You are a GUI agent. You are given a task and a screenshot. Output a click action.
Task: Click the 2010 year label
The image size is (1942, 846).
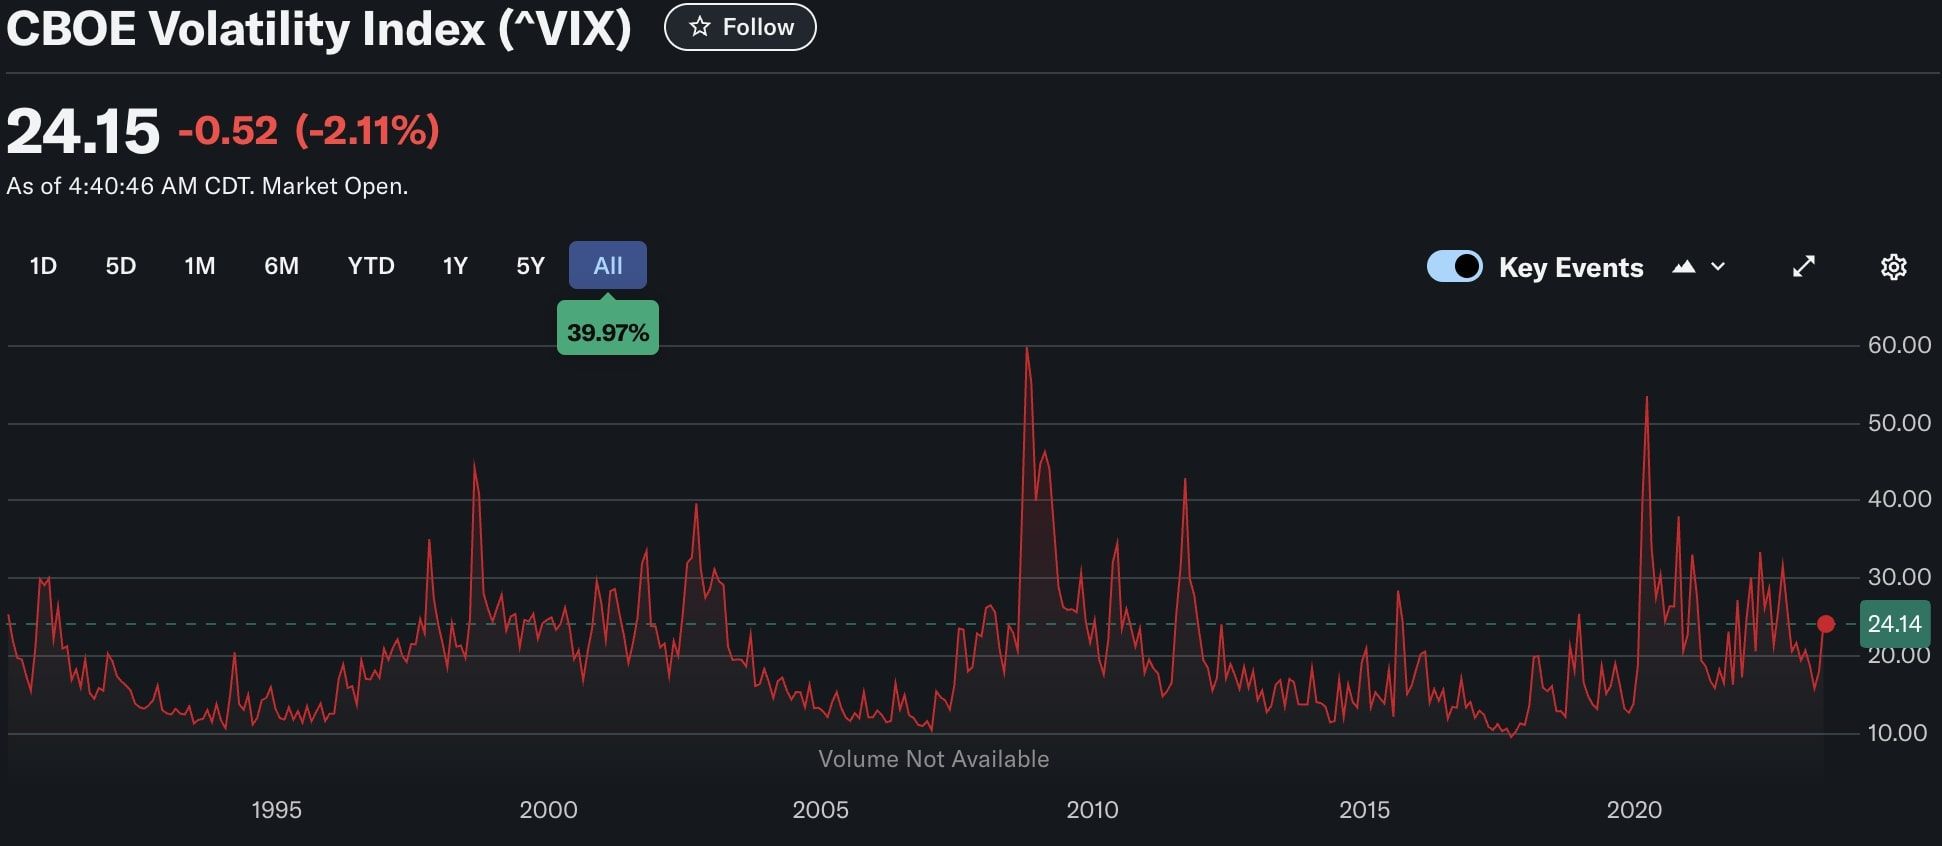(1092, 810)
